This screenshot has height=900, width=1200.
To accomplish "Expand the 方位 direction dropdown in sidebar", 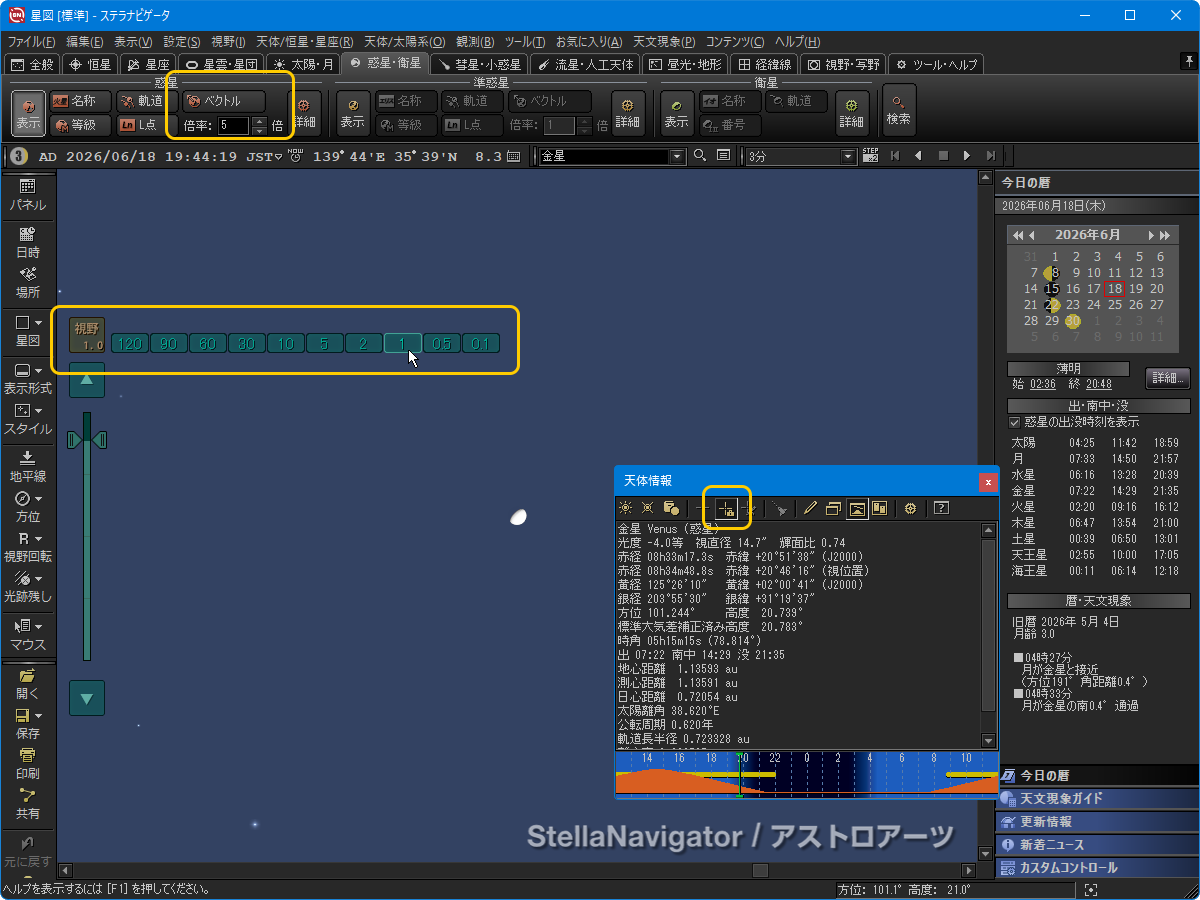I will 38,499.
